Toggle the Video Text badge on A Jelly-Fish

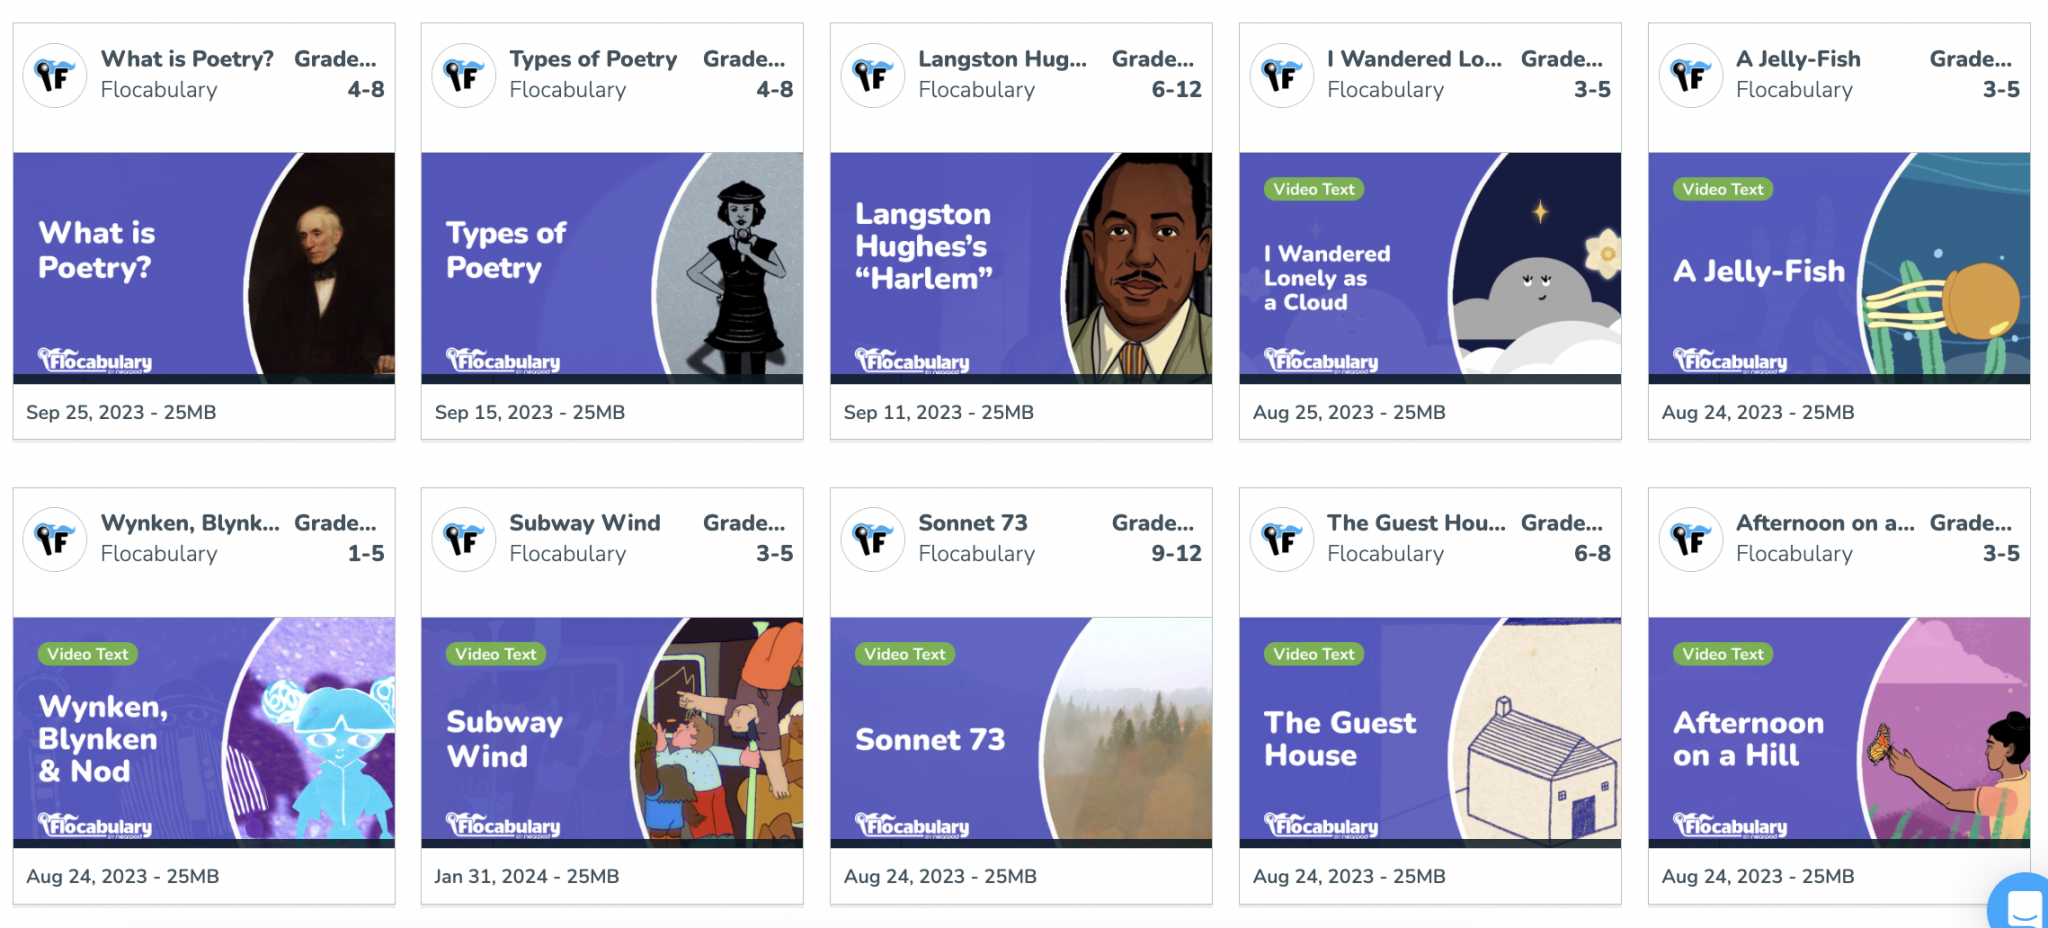(1722, 189)
